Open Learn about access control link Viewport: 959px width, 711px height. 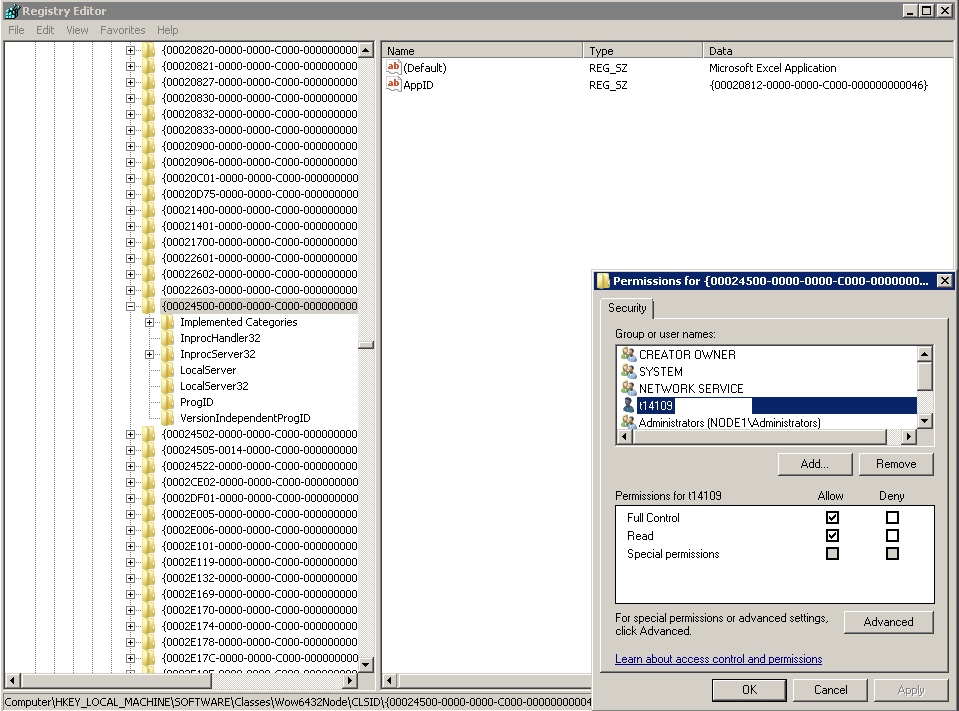(x=718, y=659)
